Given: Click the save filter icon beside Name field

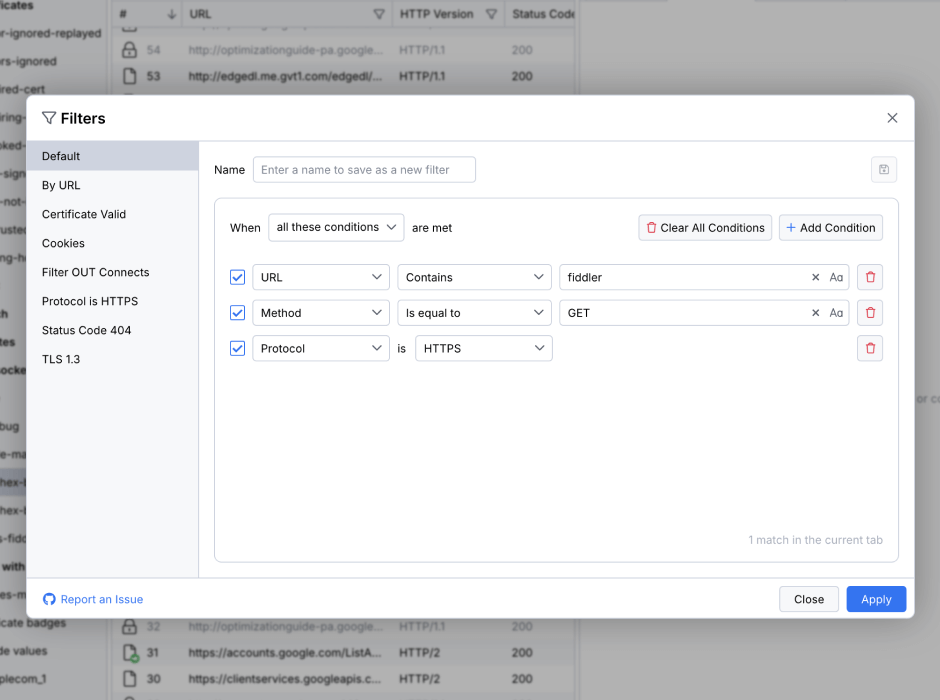Looking at the screenshot, I should 883,169.
